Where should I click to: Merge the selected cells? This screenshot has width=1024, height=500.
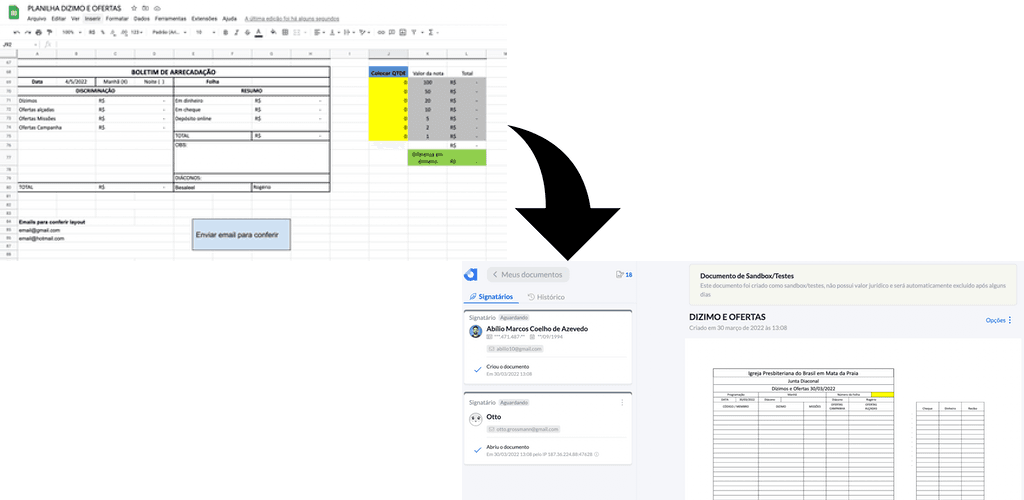[x=296, y=32]
